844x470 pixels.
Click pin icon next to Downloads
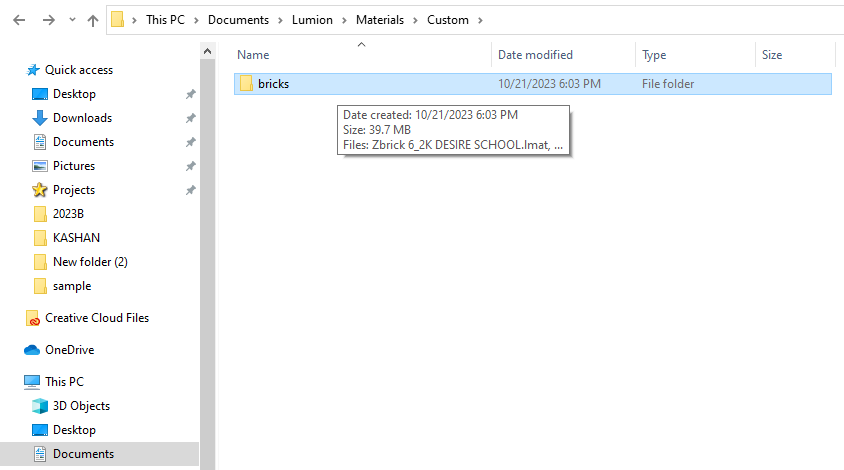pyautogui.click(x=191, y=118)
